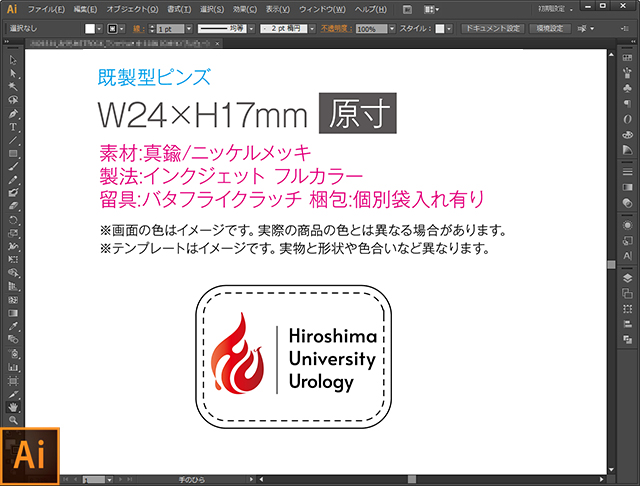The width and height of the screenshot is (640, 486).
Task: Select the Free Transform tool
Action: coord(13,260)
